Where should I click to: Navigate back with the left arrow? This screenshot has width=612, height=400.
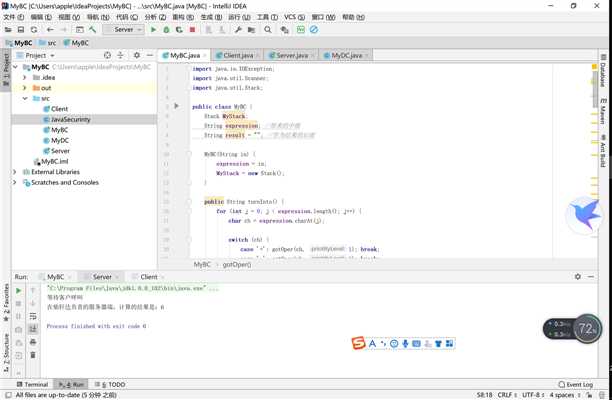[50, 30]
